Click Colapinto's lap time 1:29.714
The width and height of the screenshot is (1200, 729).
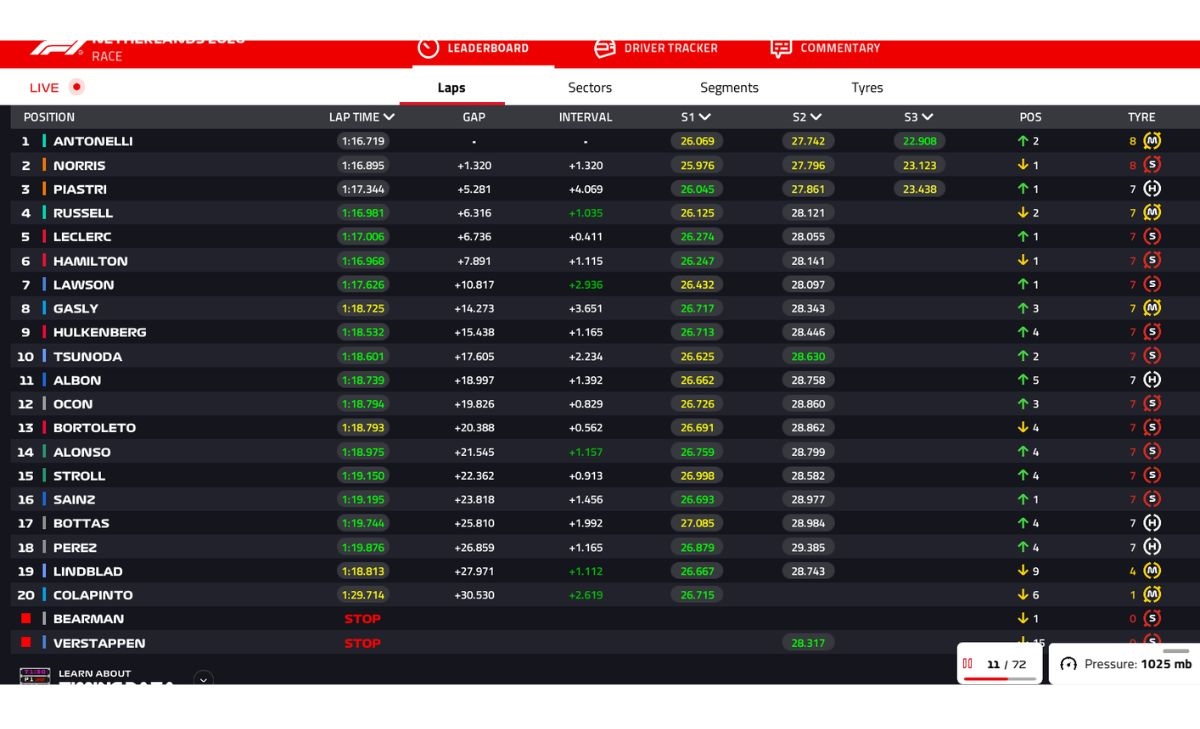[x=362, y=595]
